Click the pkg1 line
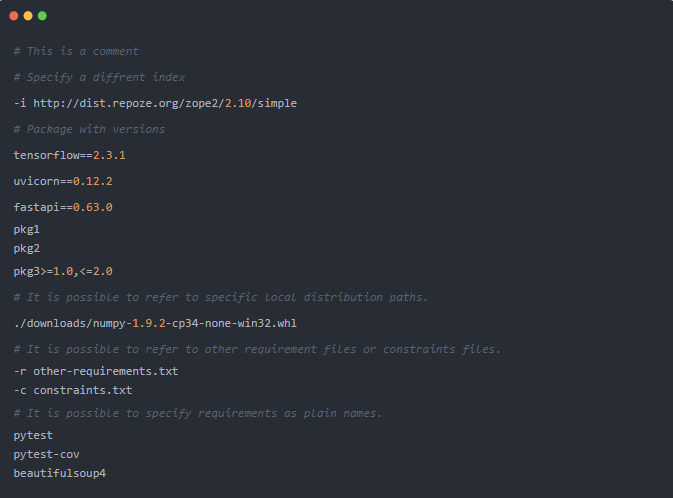Viewport: 673px width, 498px height. 27,229
